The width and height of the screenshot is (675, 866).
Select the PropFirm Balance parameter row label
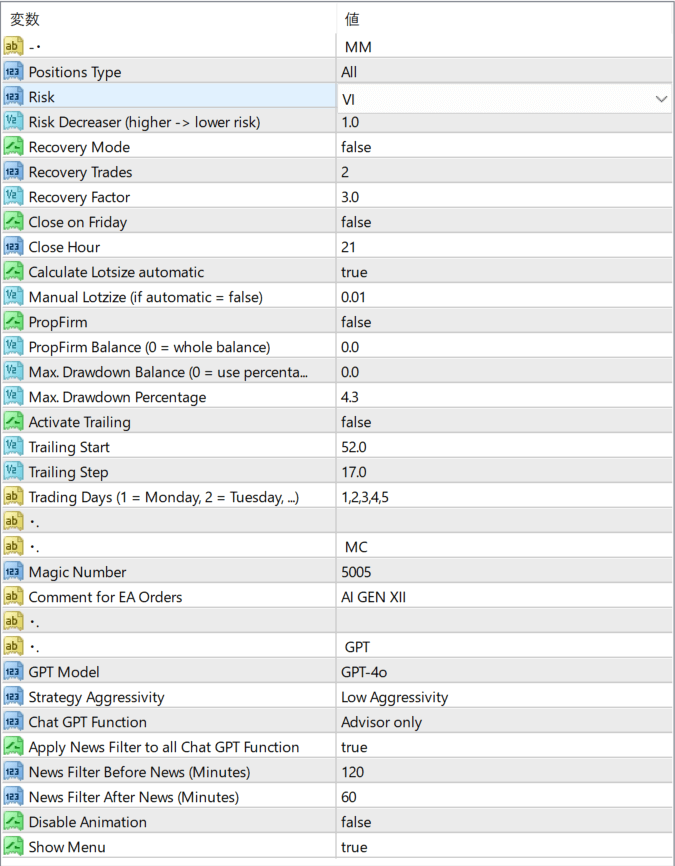pos(149,347)
